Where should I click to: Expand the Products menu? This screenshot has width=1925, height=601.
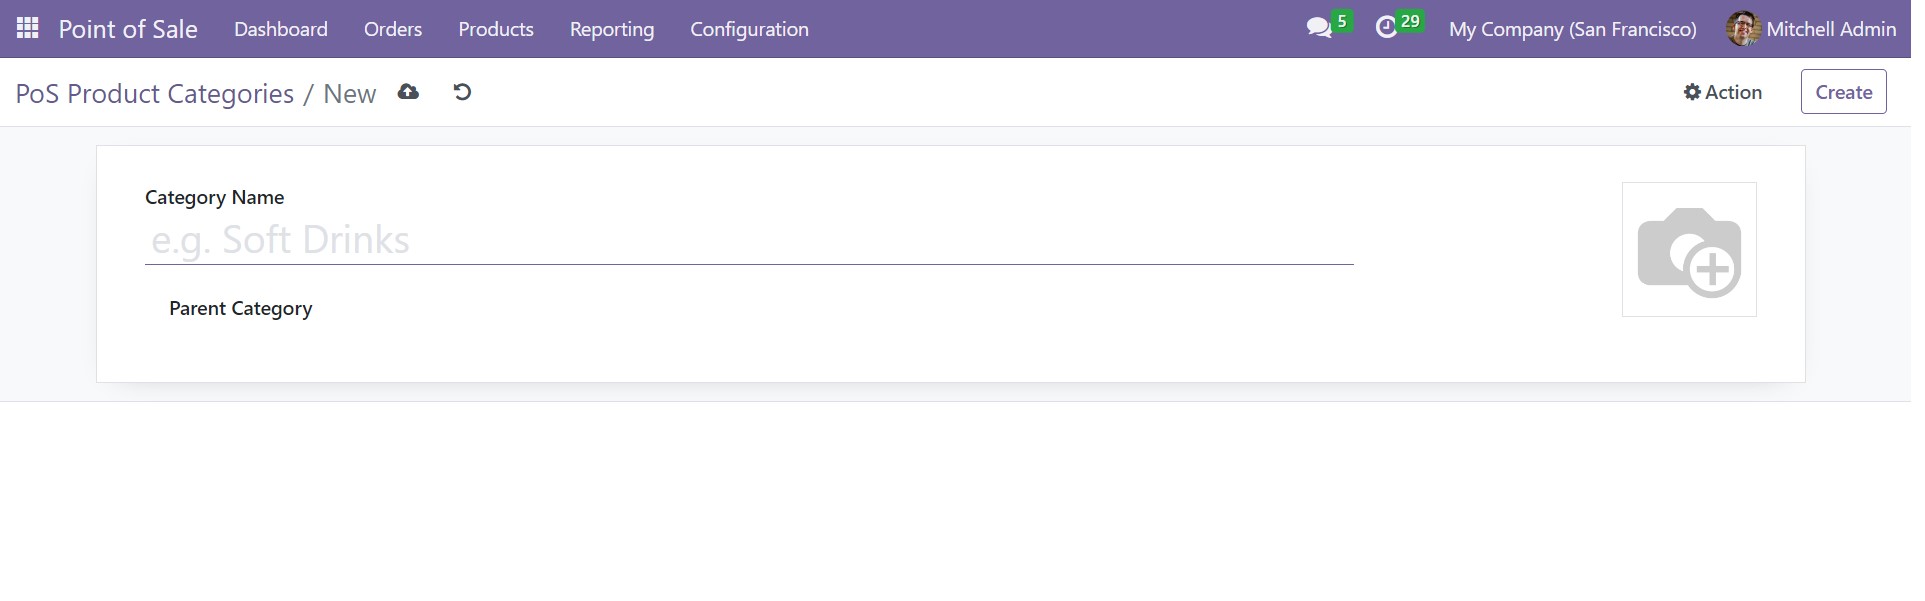pyautogui.click(x=496, y=29)
